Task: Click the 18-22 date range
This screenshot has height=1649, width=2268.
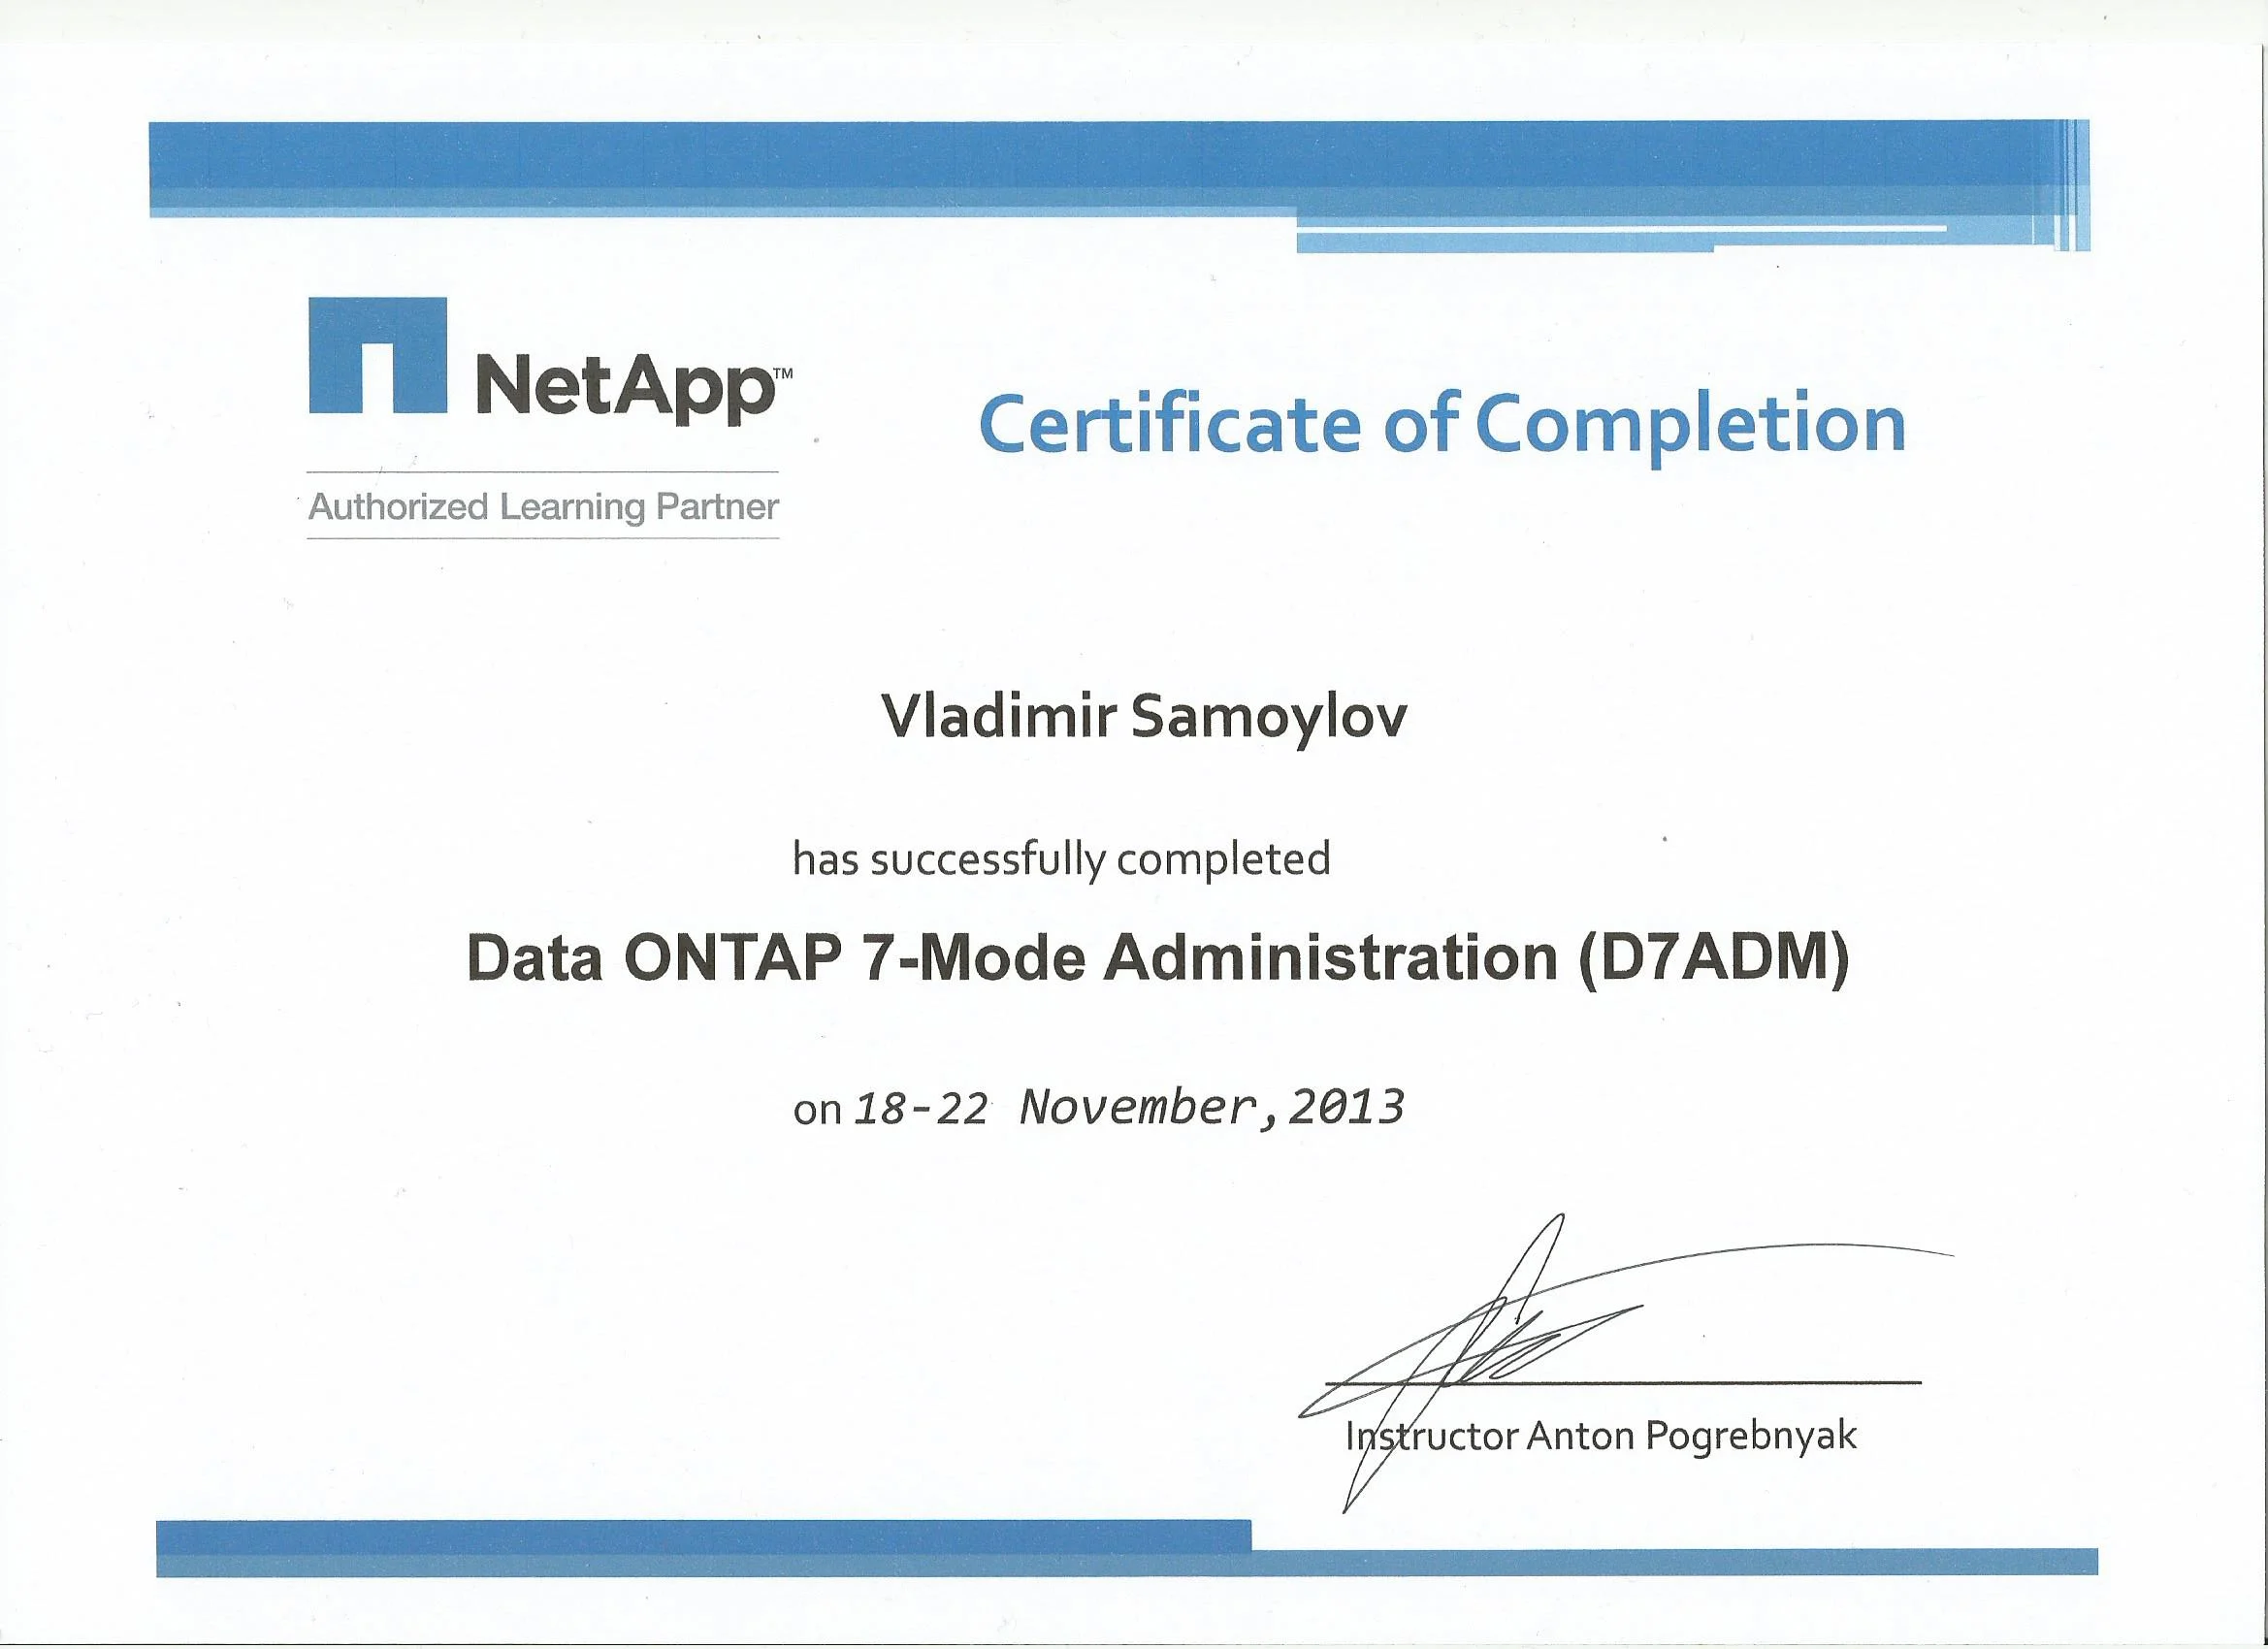Action: tap(920, 1109)
